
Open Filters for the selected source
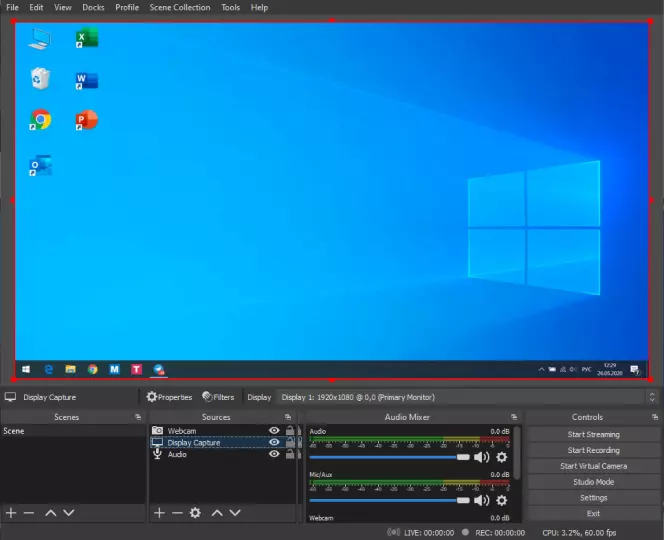[x=218, y=397]
